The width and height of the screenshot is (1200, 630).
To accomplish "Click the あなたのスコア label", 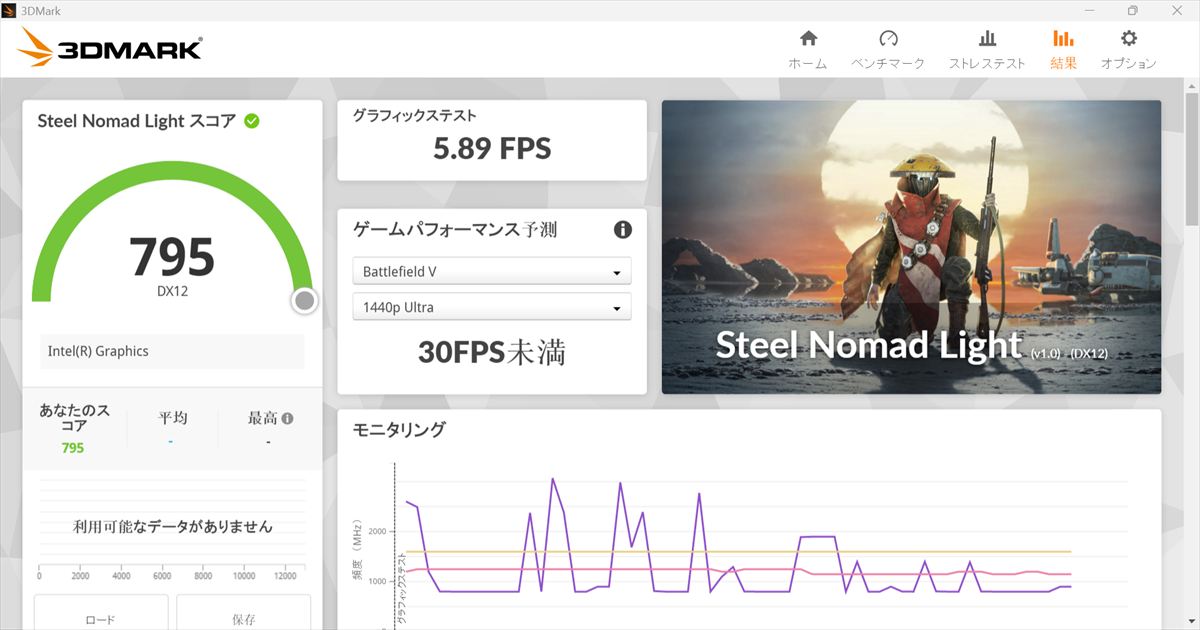I will pyautogui.click(x=73, y=418).
